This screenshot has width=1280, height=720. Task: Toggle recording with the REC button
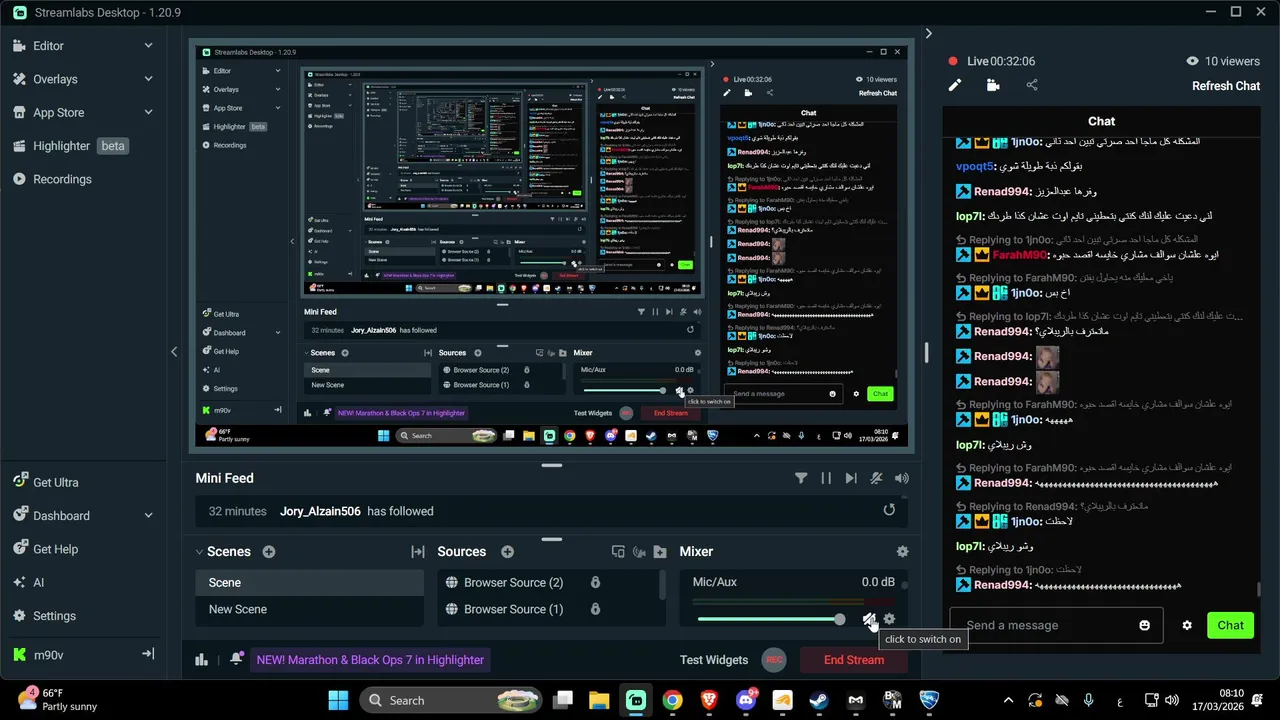point(772,659)
